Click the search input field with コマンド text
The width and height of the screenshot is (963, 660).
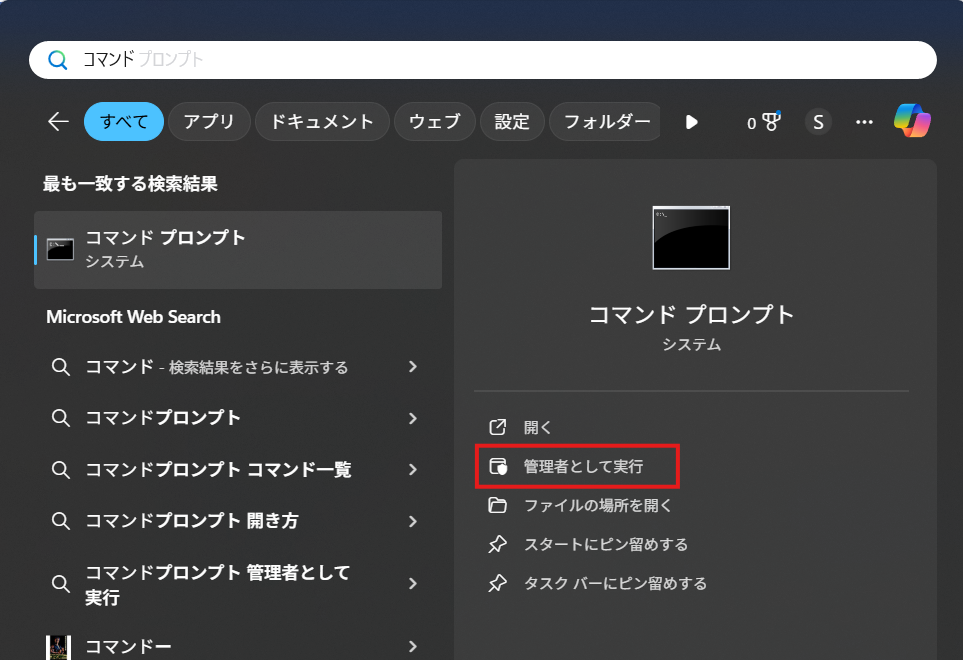click(x=482, y=60)
